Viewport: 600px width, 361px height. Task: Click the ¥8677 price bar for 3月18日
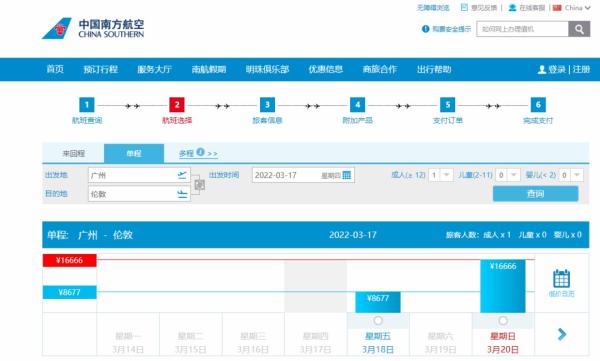378,302
